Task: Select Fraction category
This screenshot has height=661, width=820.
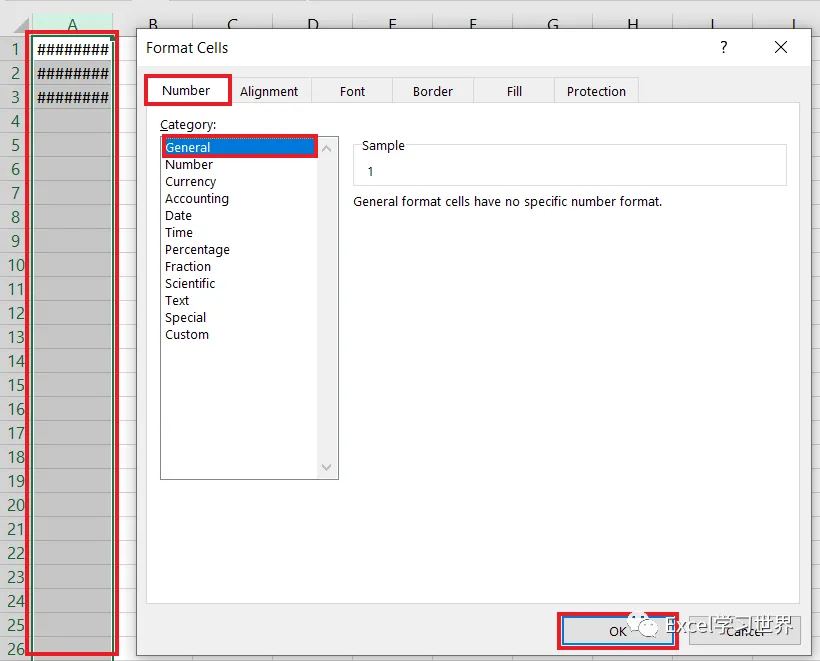Action: tap(240, 267)
